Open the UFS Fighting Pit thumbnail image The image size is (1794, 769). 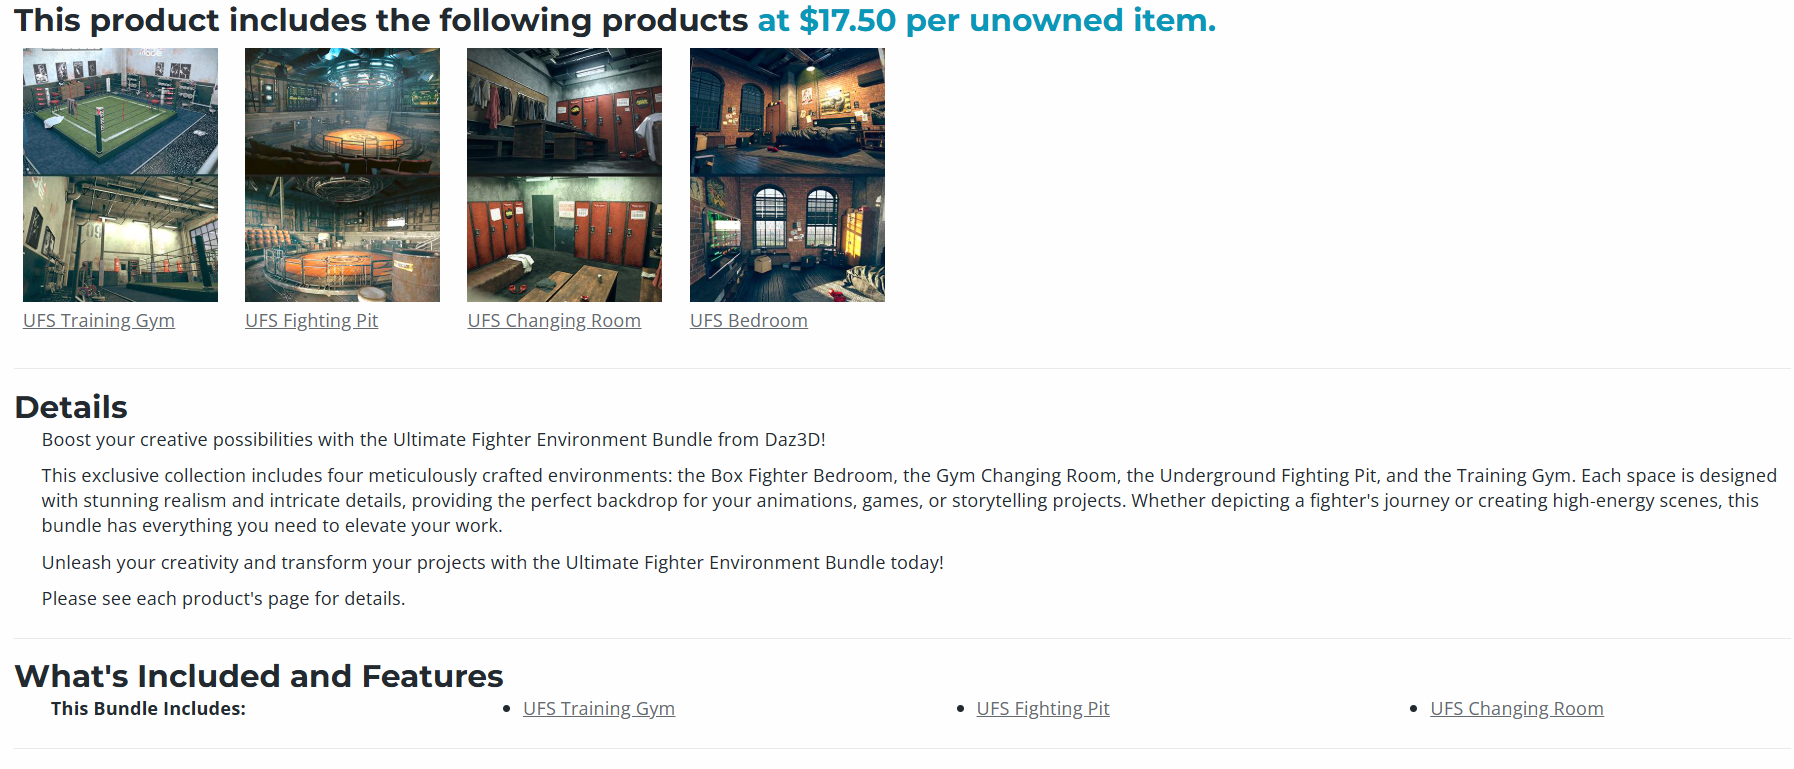click(342, 175)
